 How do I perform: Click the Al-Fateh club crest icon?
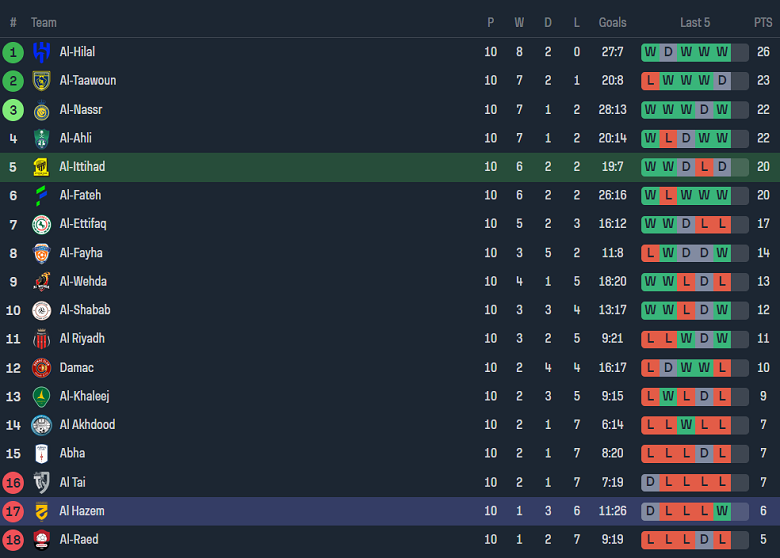click(41, 195)
